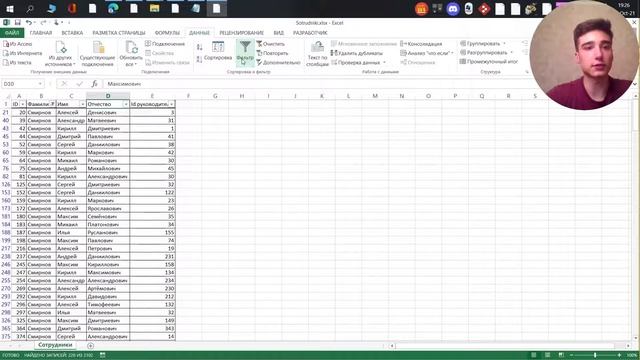Sort ascending with the A-to-Z icon
The image size is (640, 360).
pyautogui.click(x=199, y=47)
